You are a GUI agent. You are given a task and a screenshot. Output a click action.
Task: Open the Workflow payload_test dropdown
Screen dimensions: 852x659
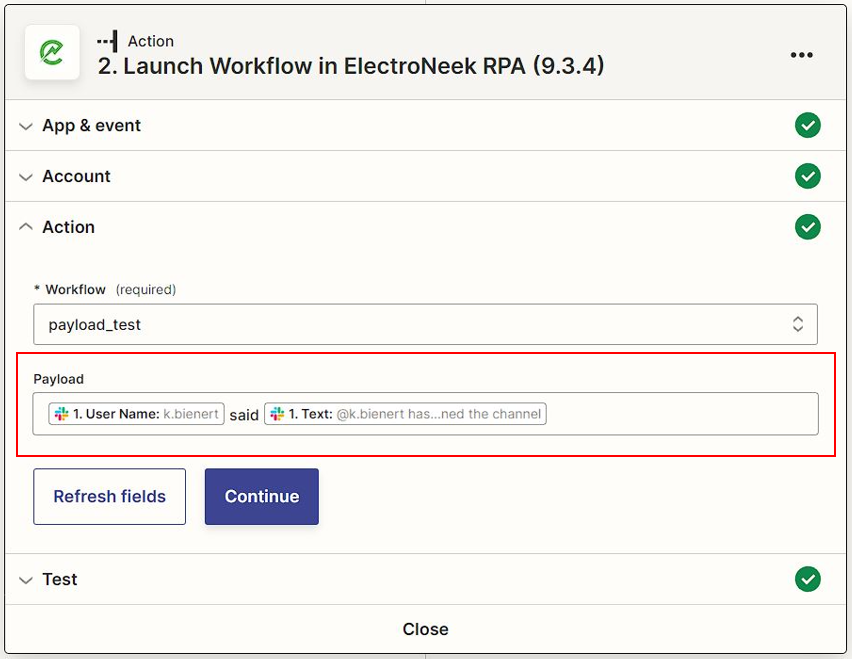point(425,324)
